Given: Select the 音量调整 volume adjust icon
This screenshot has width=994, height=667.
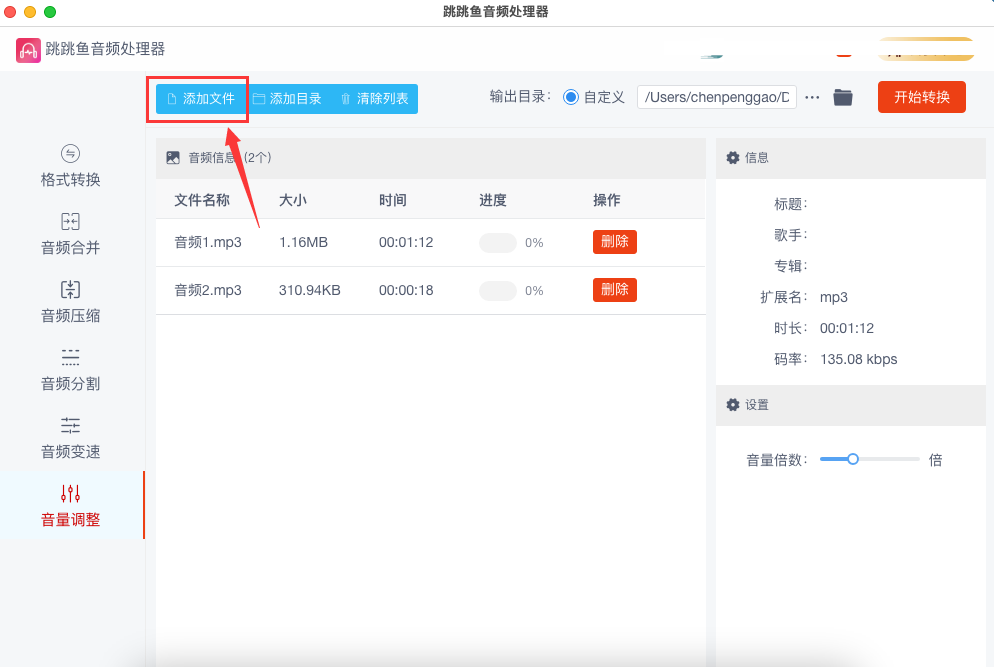Looking at the screenshot, I should (70, 493).
